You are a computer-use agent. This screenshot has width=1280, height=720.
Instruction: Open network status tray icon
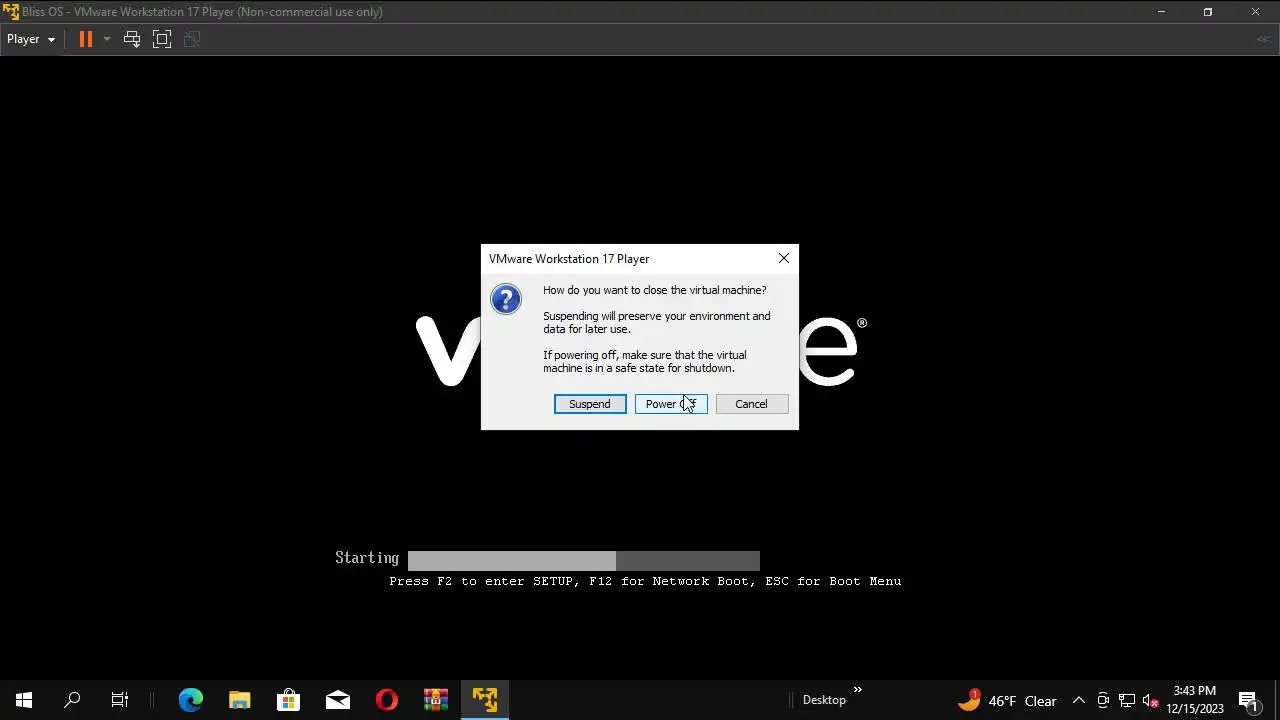(x=1127, y=700)
